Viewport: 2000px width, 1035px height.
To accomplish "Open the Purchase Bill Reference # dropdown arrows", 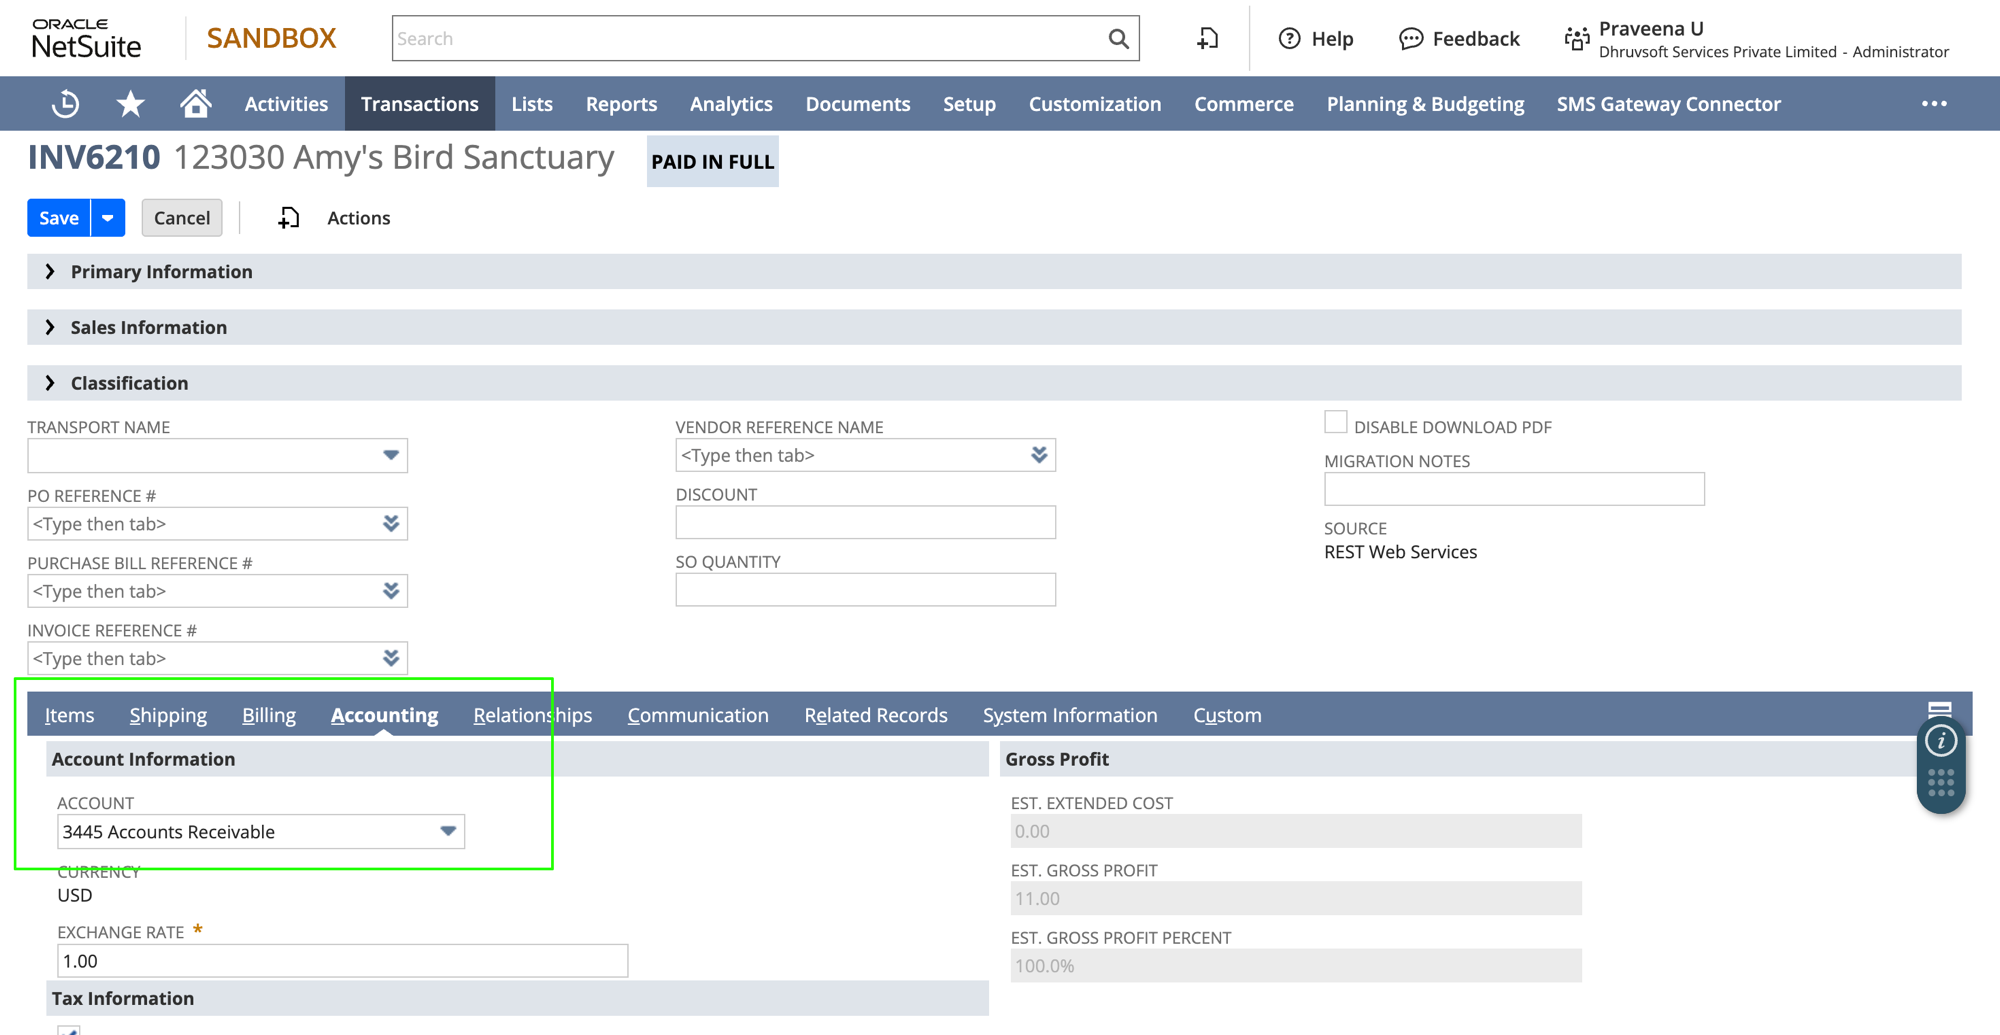I will tap(391, 591).
